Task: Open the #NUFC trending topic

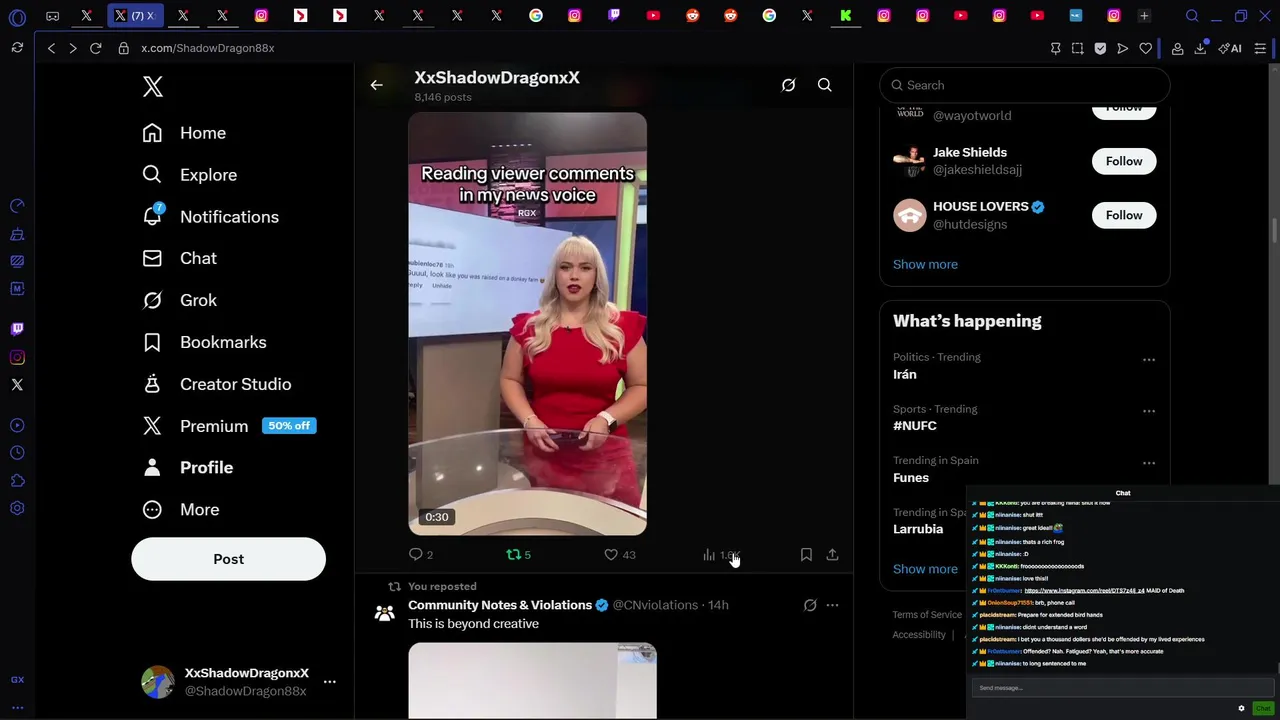Action: pyautogui.click(x=915, y=426)
